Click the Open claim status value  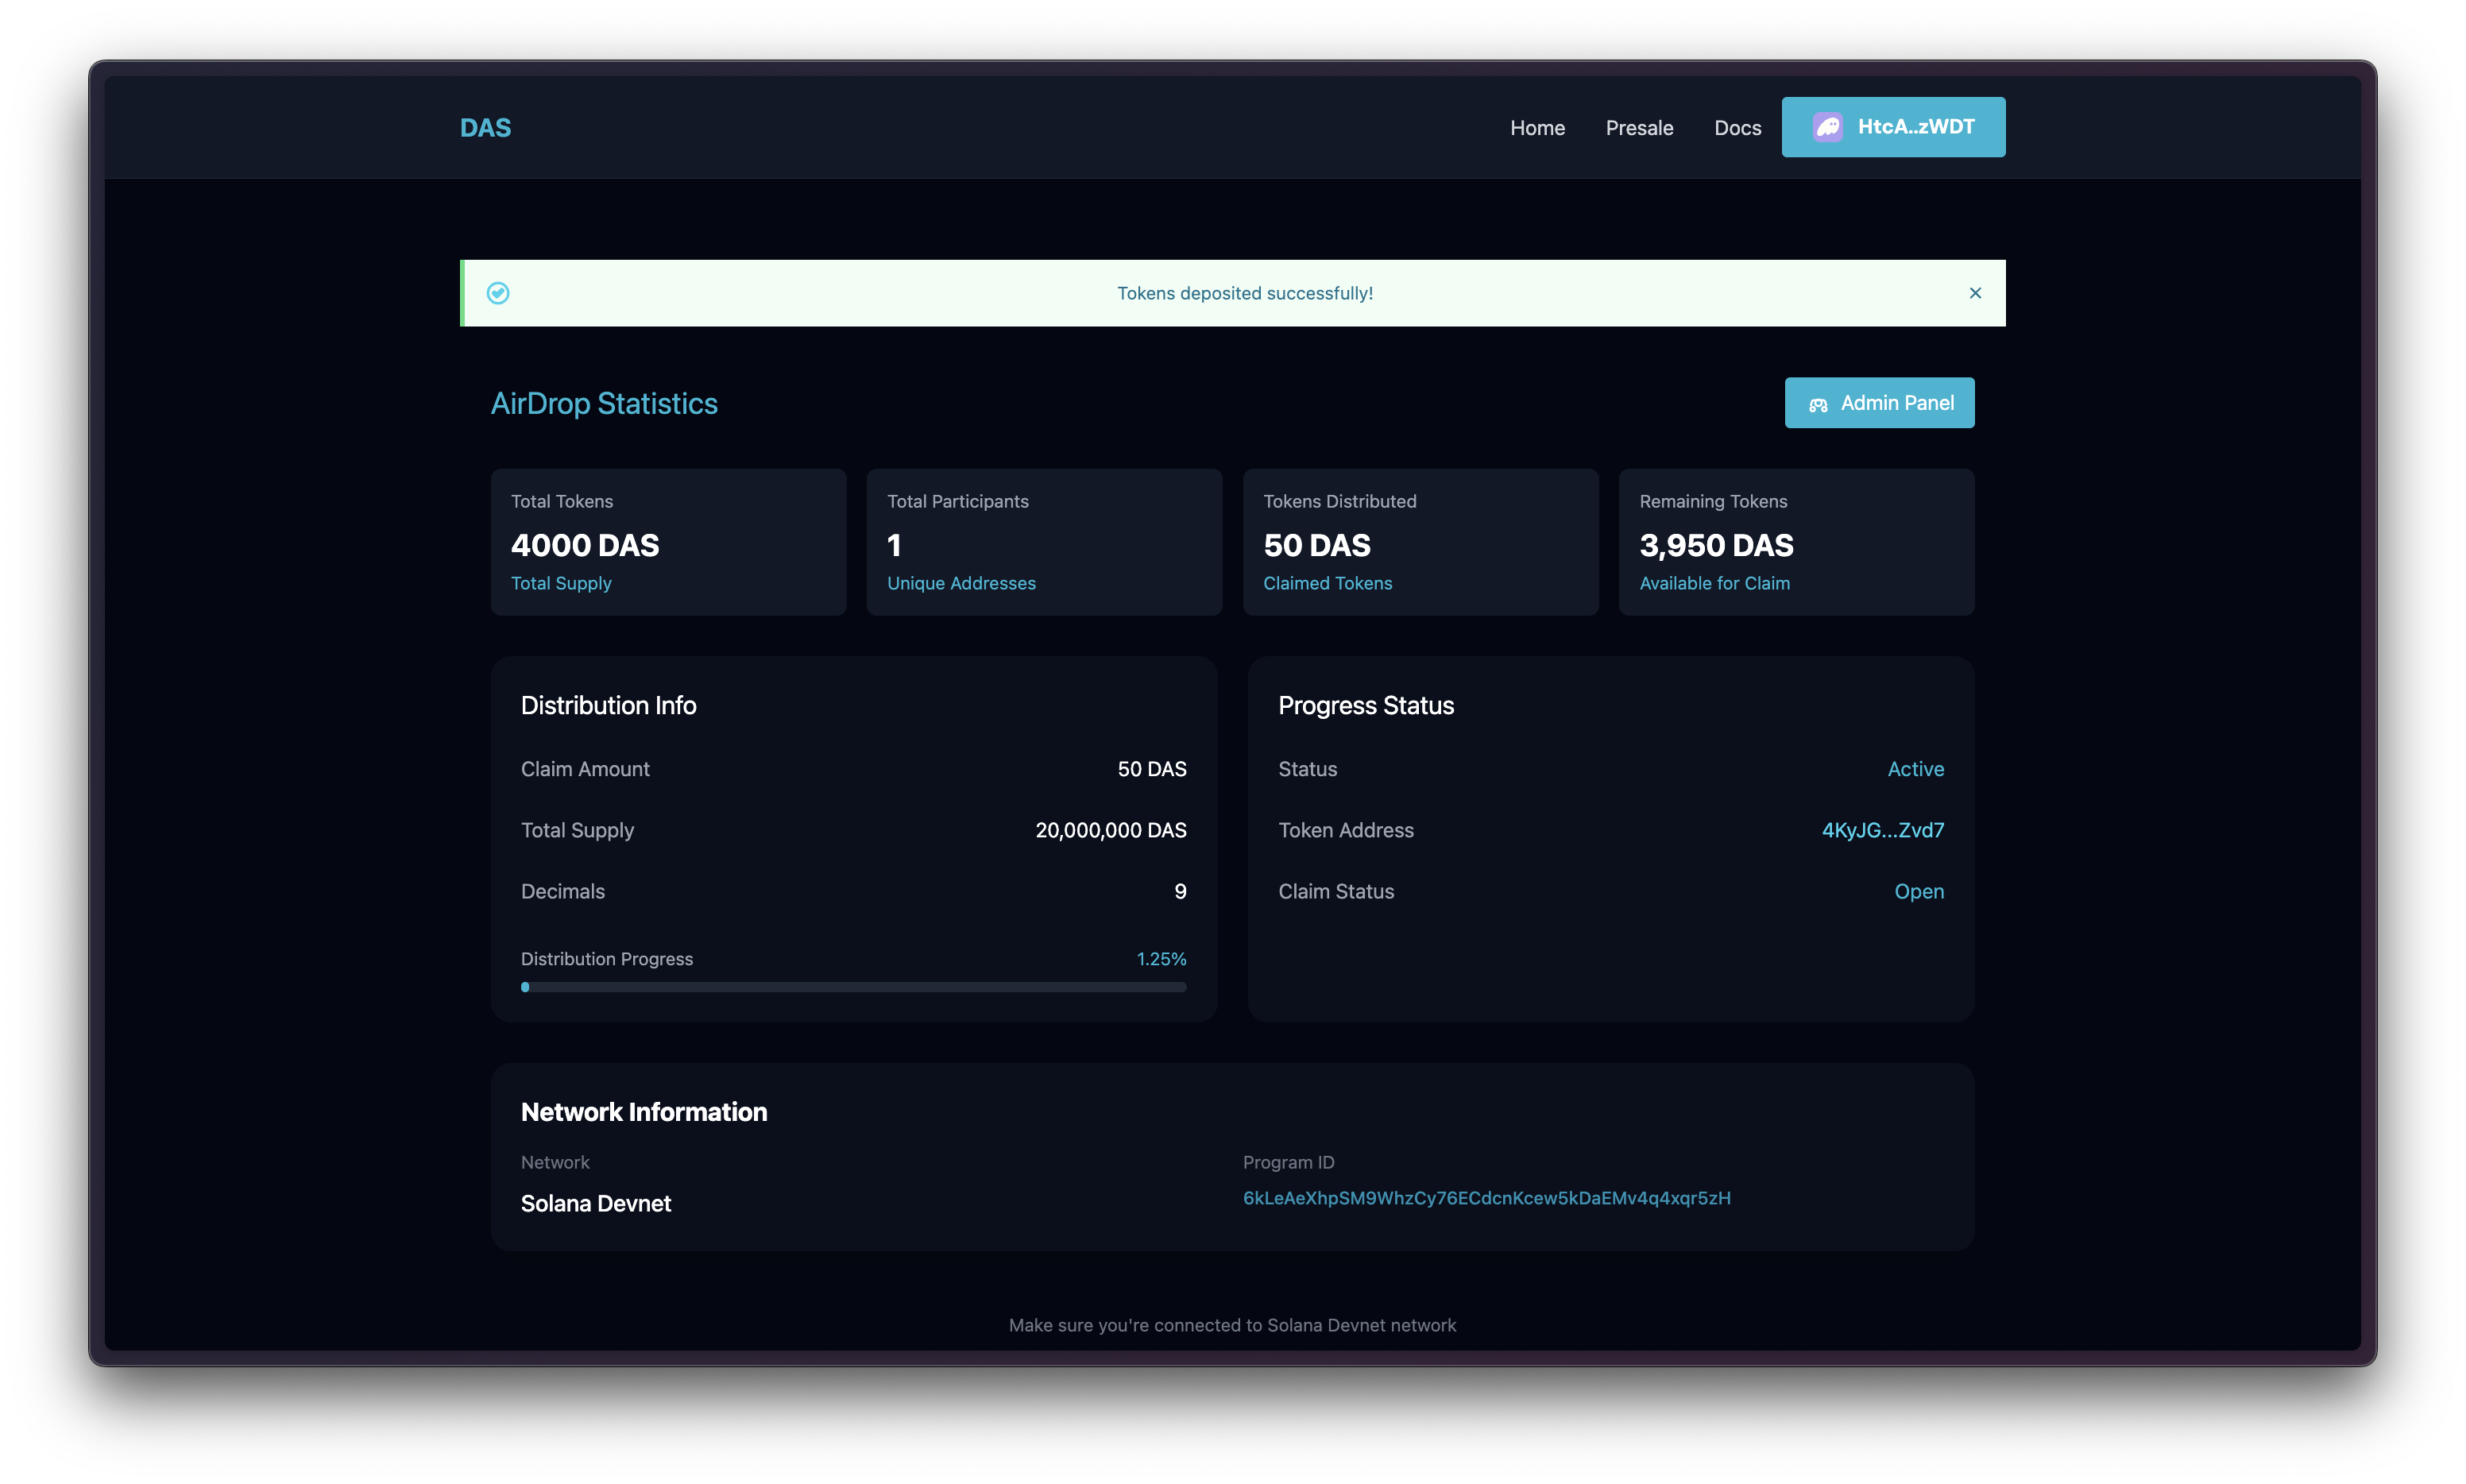tap(1919, 891)
